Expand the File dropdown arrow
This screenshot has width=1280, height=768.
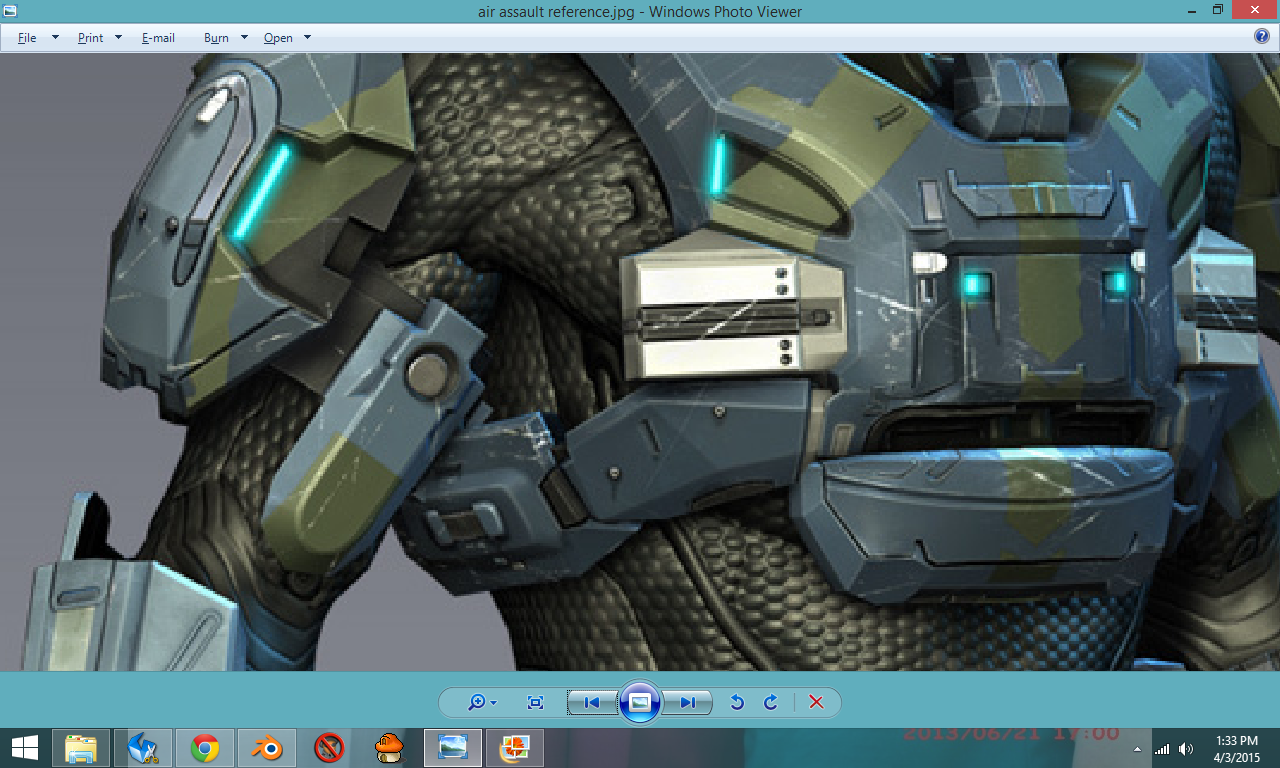[55, 38]
